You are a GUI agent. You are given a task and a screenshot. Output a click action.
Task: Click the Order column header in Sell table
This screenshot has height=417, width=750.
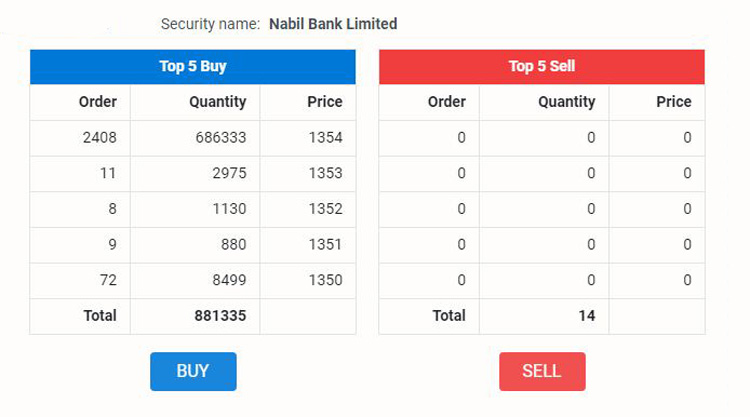[446, 102]
